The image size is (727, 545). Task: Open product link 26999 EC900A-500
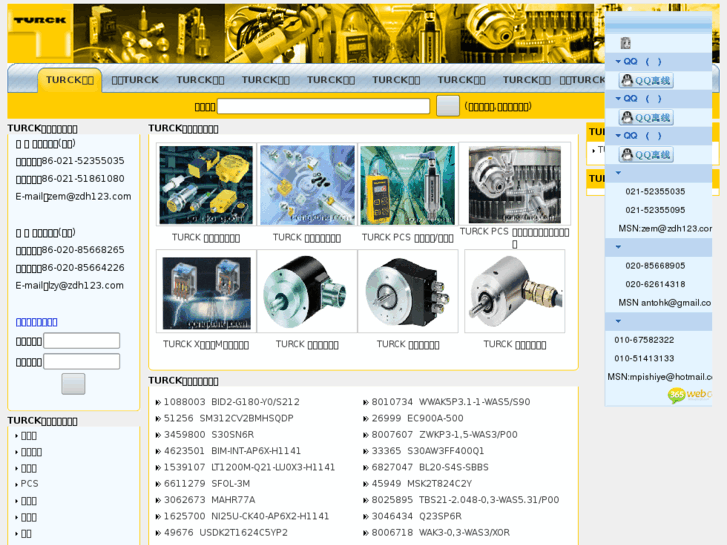417,418
